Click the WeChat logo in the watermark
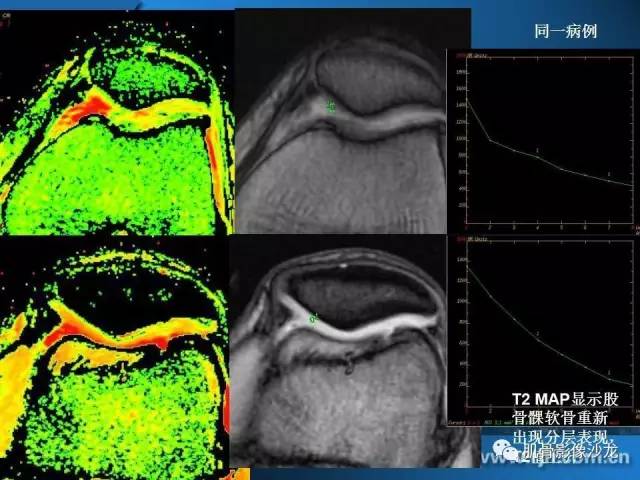Screen dimensions: 640x480 pyautogui.click(x=505, y=451)
